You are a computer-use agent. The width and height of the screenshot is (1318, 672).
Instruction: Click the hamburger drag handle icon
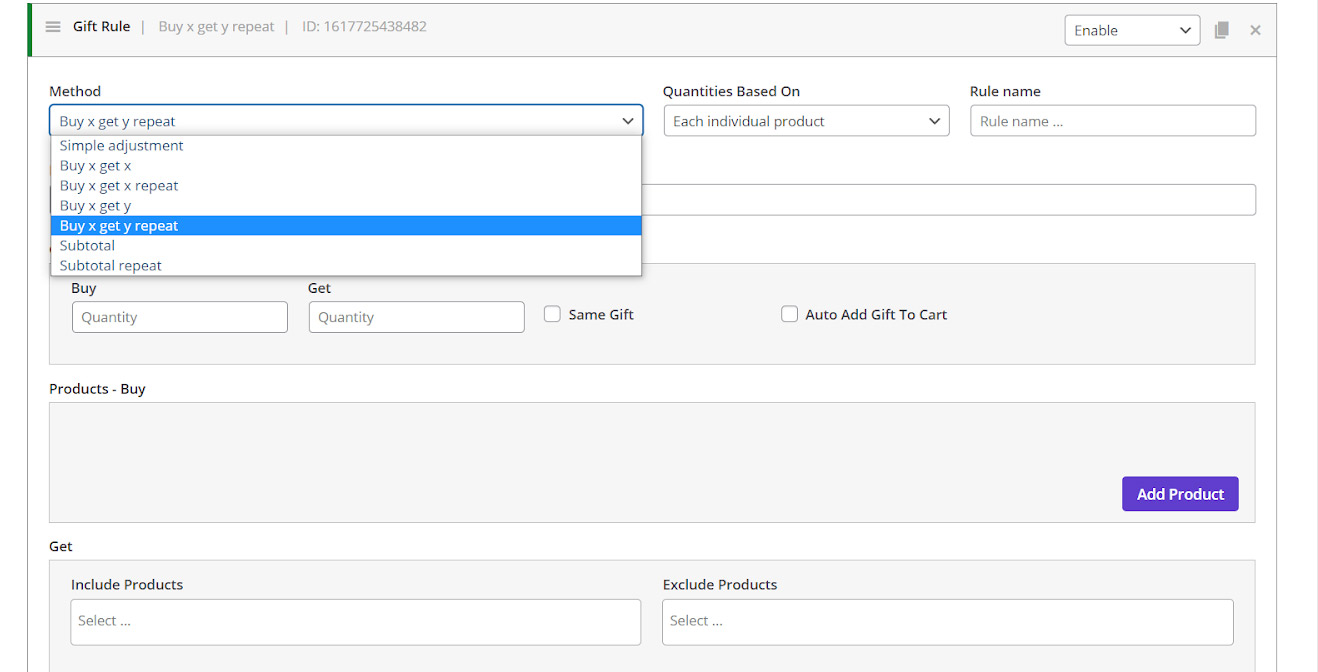coord(53,27)
